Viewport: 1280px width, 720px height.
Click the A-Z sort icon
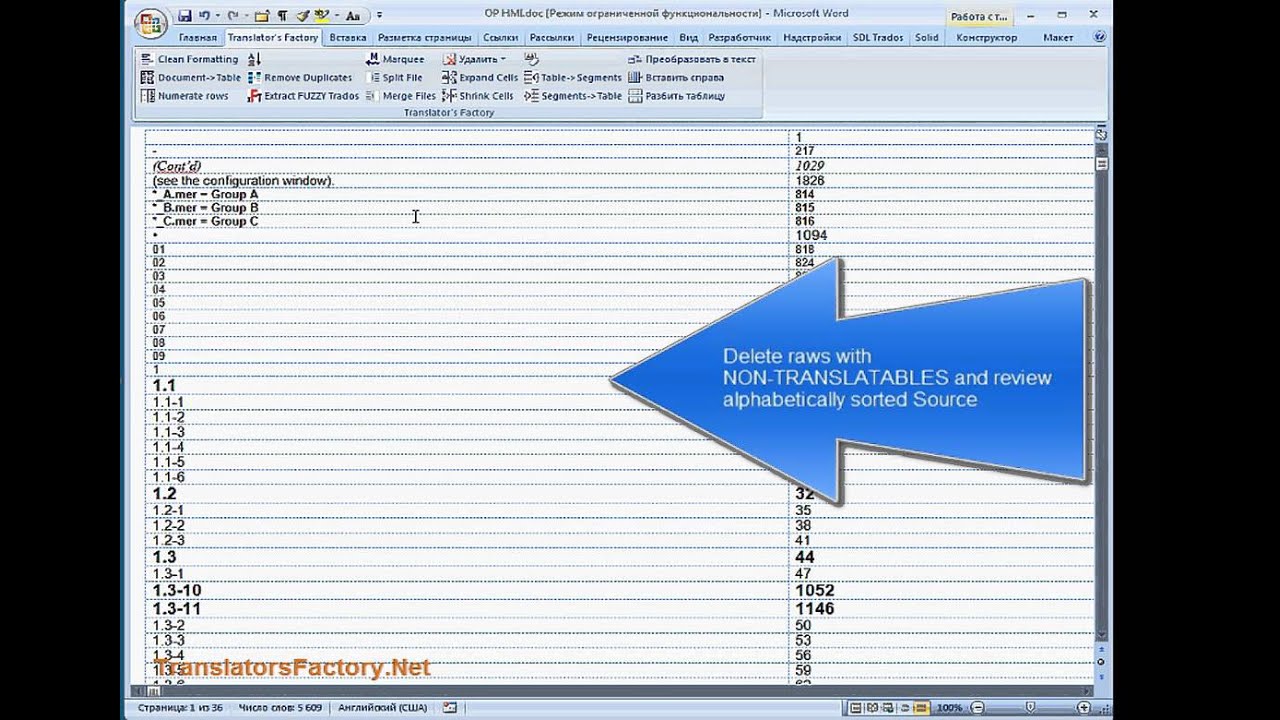point(254,59)
